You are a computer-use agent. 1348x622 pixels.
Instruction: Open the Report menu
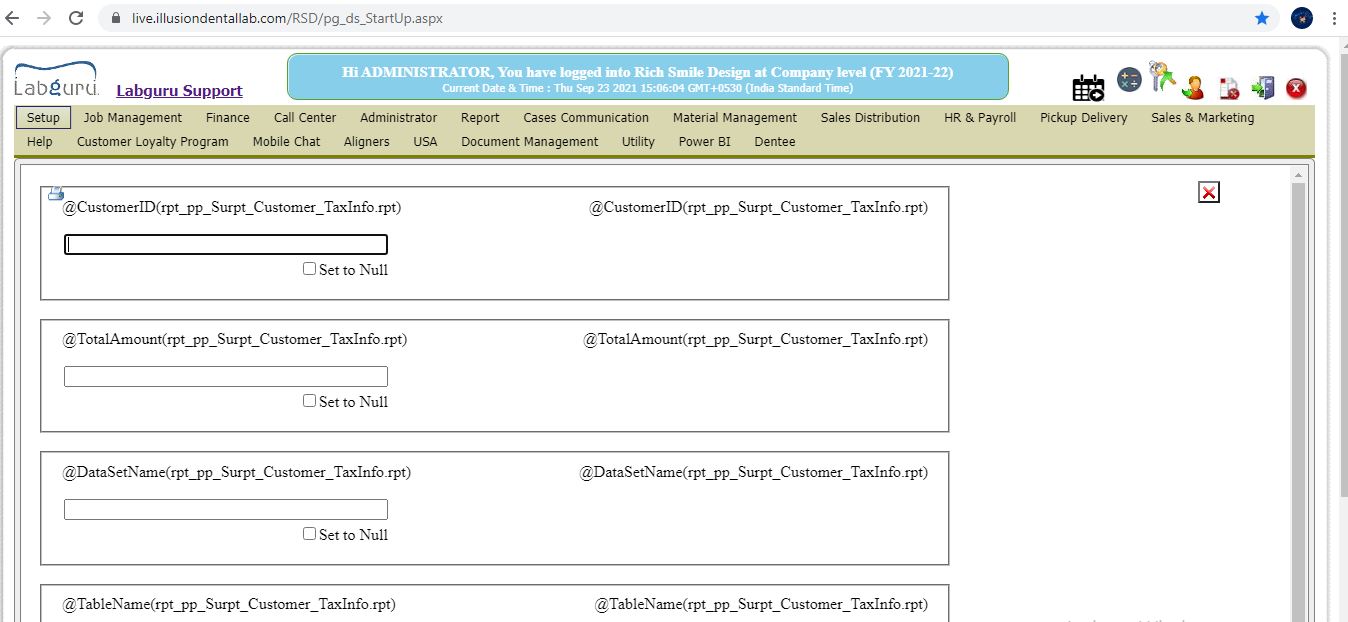tap(480, 117)
